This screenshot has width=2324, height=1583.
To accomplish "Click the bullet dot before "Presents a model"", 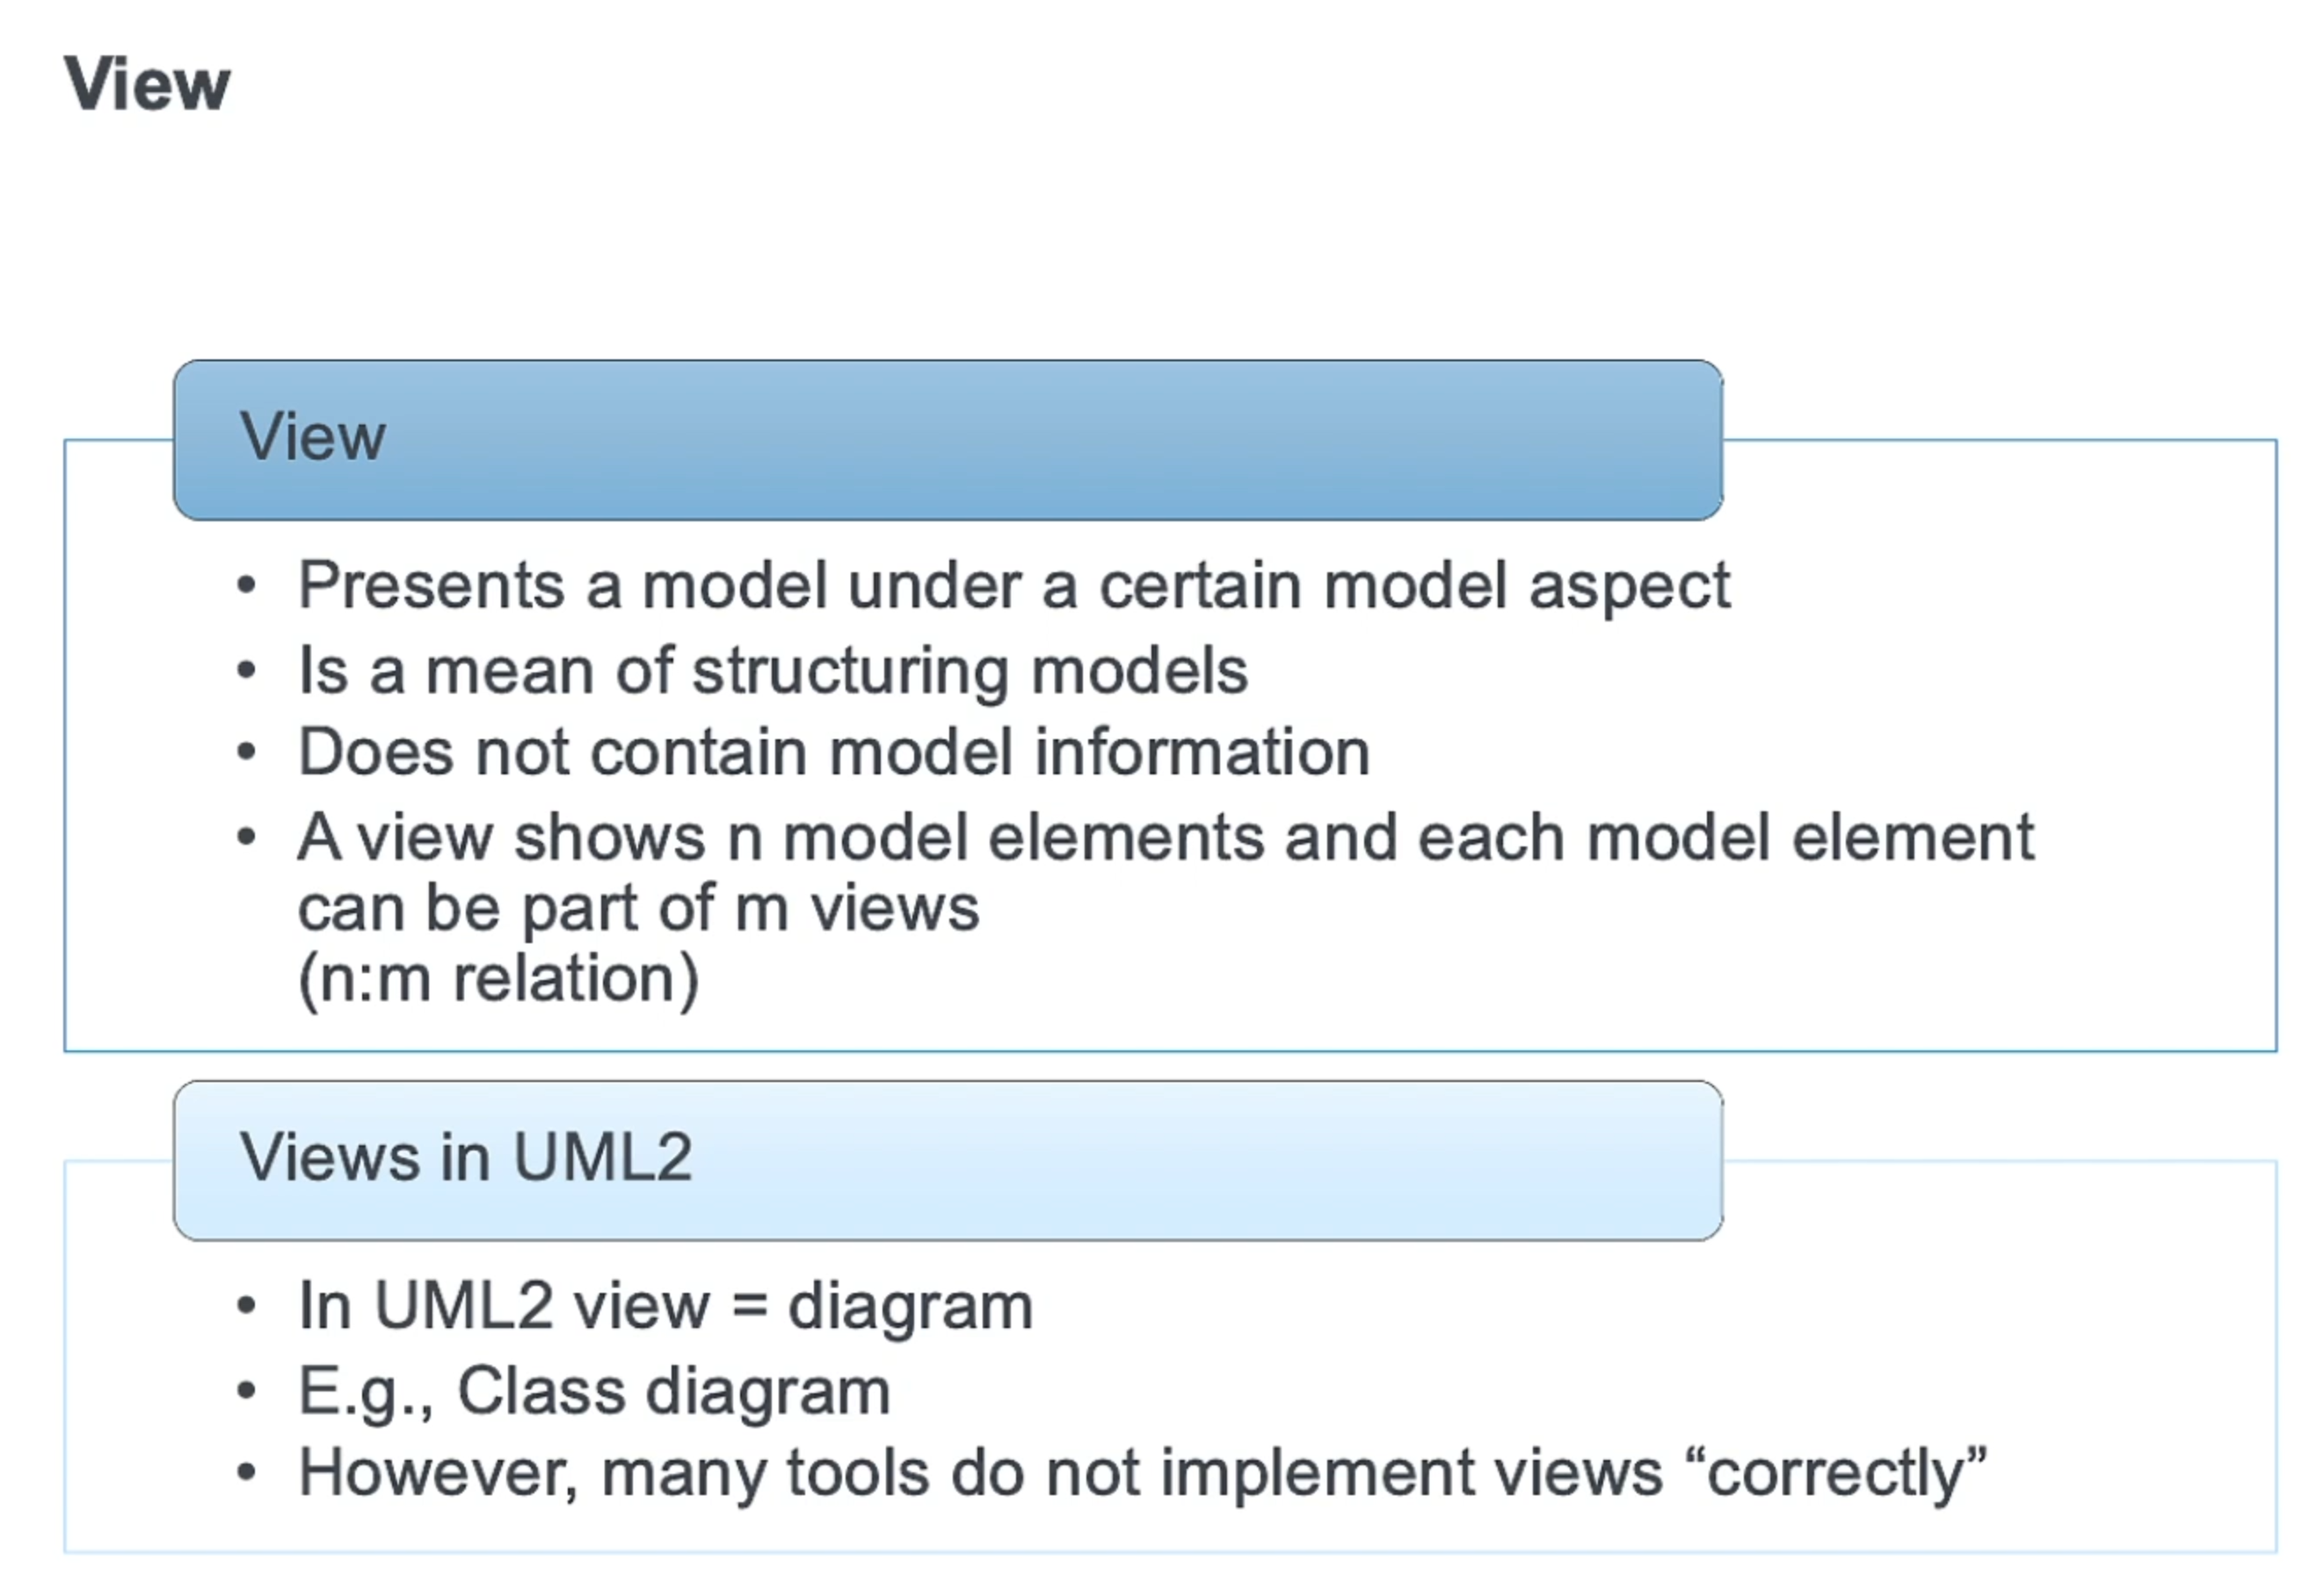I will 247,585.
